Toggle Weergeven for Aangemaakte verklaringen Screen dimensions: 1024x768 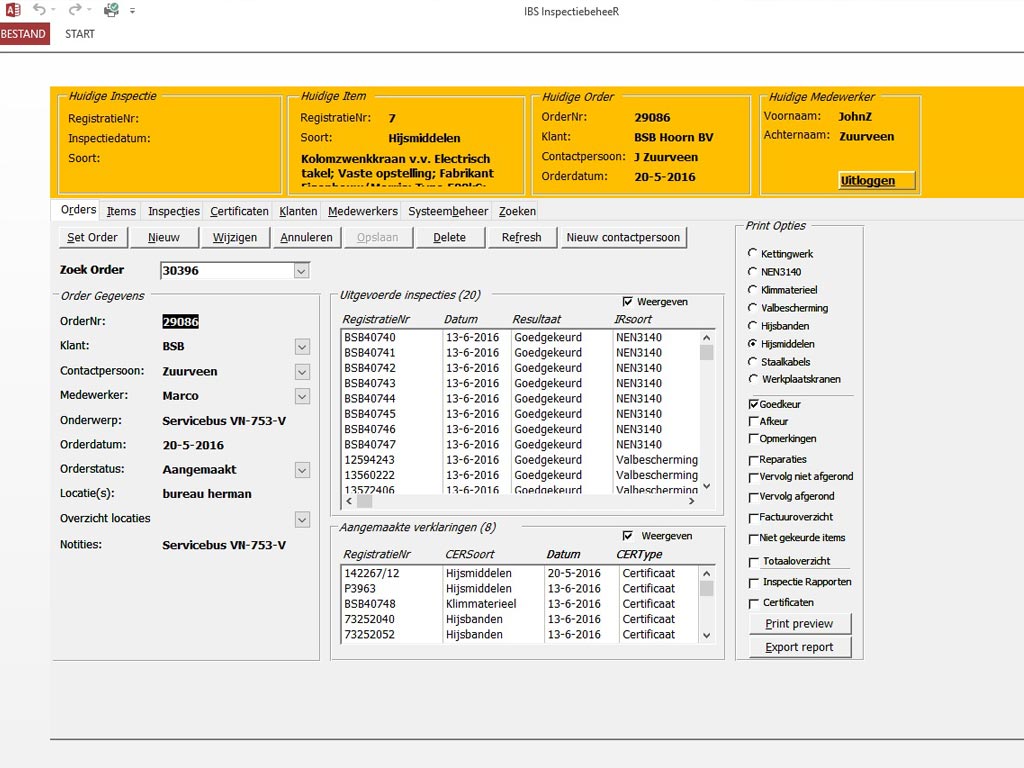point(628,536)
